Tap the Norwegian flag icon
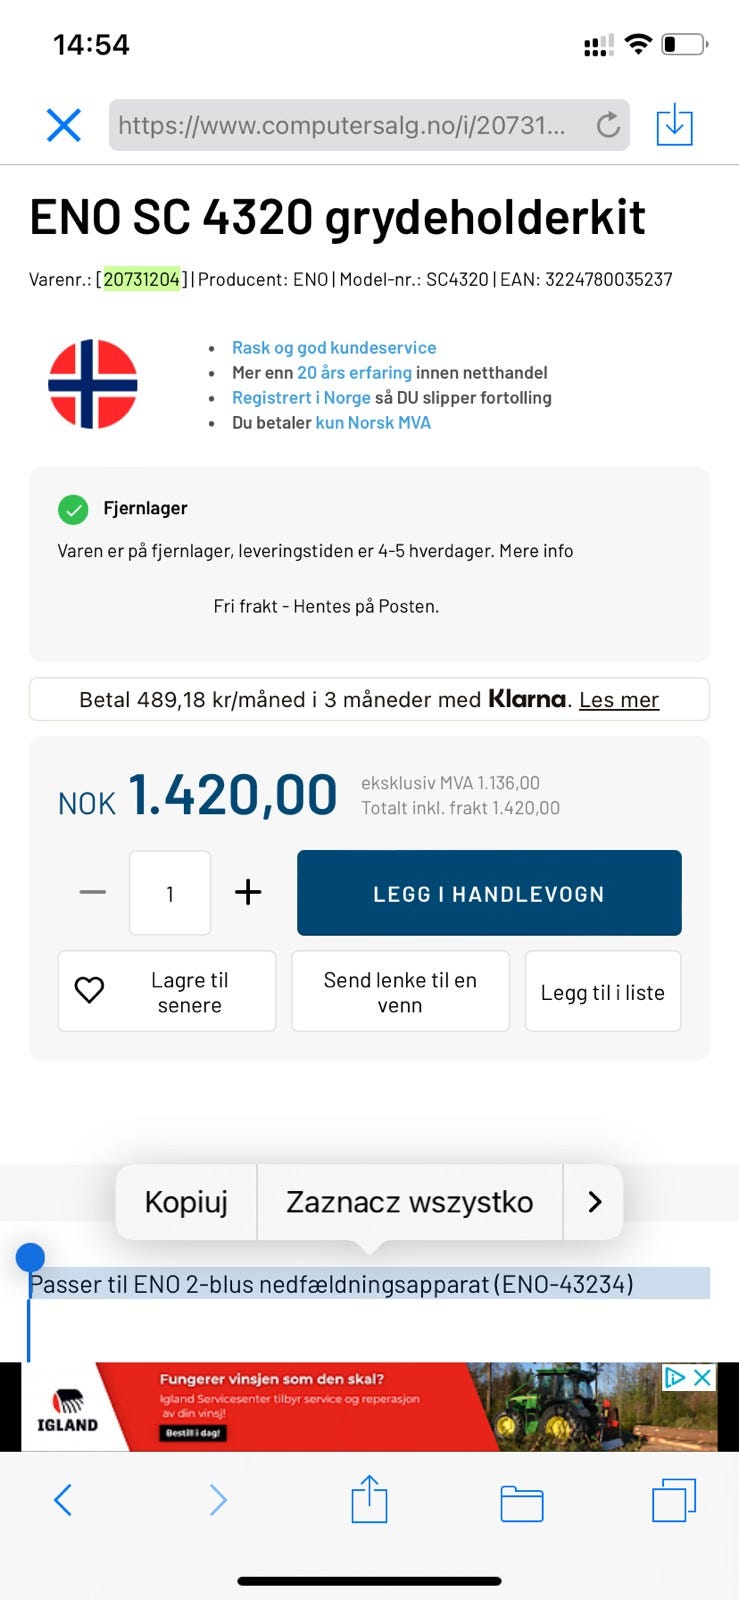Viewport: 739px width, 1600px height. click(93, 384)
